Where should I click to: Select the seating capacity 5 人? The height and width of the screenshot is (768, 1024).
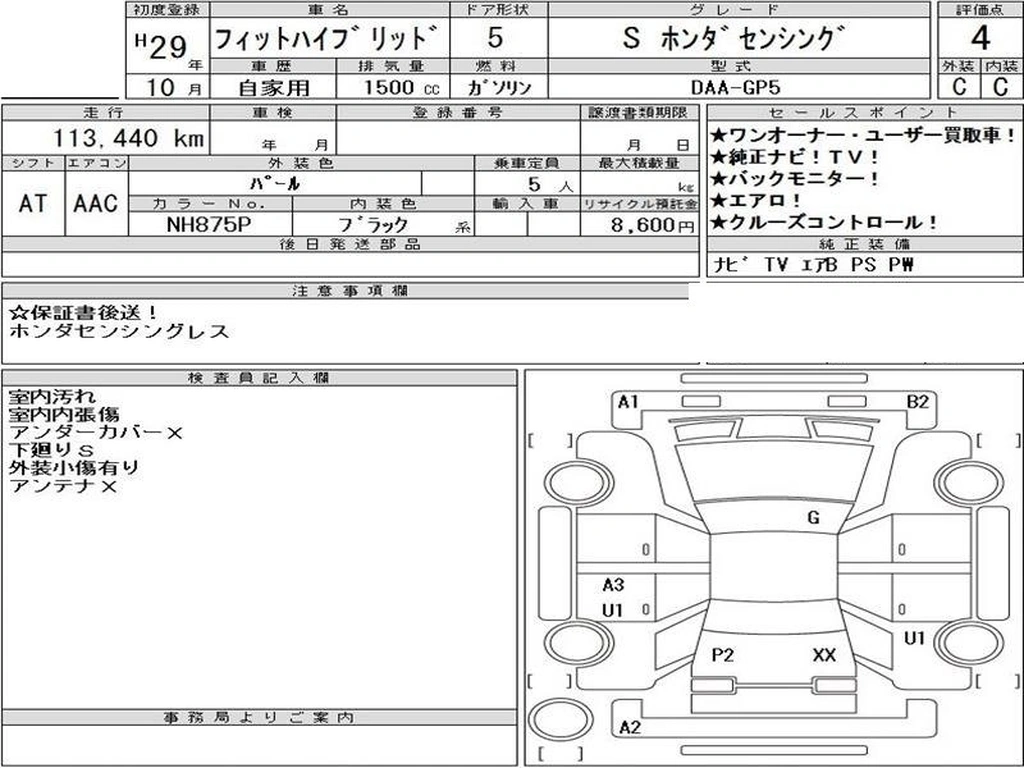(550, 185)
